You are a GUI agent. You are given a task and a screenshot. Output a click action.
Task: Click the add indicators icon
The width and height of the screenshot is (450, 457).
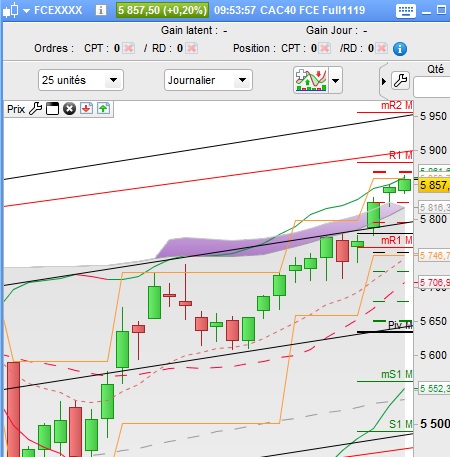pyautogui.click(x=311, y=80)
